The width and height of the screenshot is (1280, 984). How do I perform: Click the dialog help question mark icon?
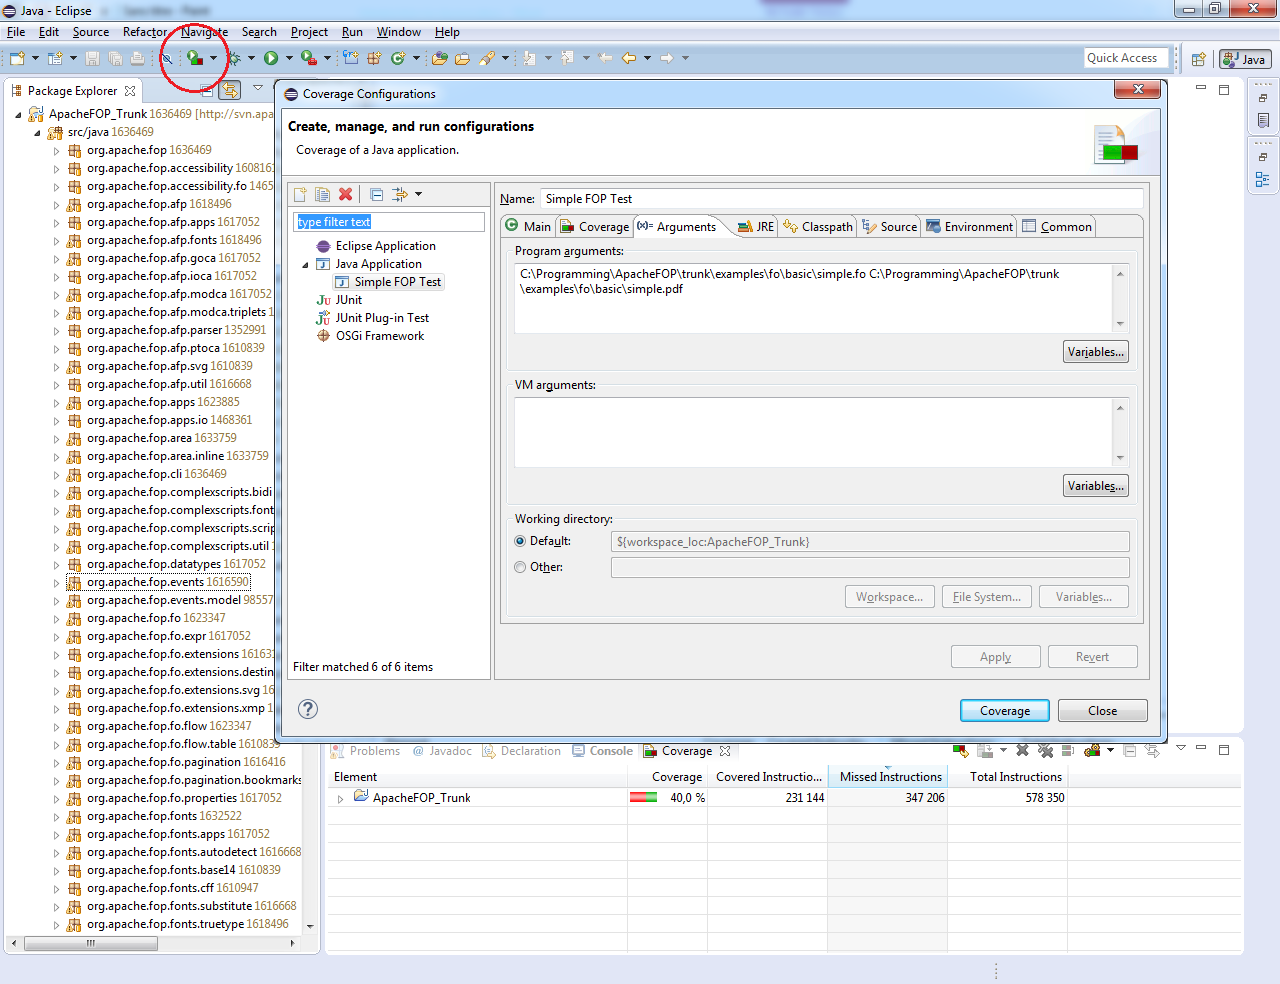tap(308, 709)
